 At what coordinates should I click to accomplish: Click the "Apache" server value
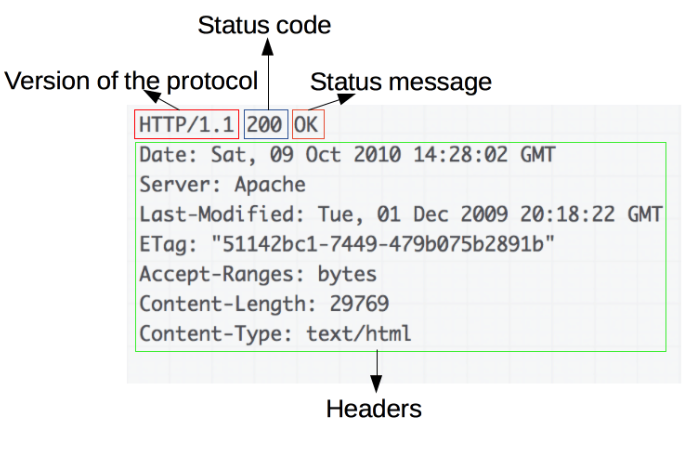(x=270, y=185)
